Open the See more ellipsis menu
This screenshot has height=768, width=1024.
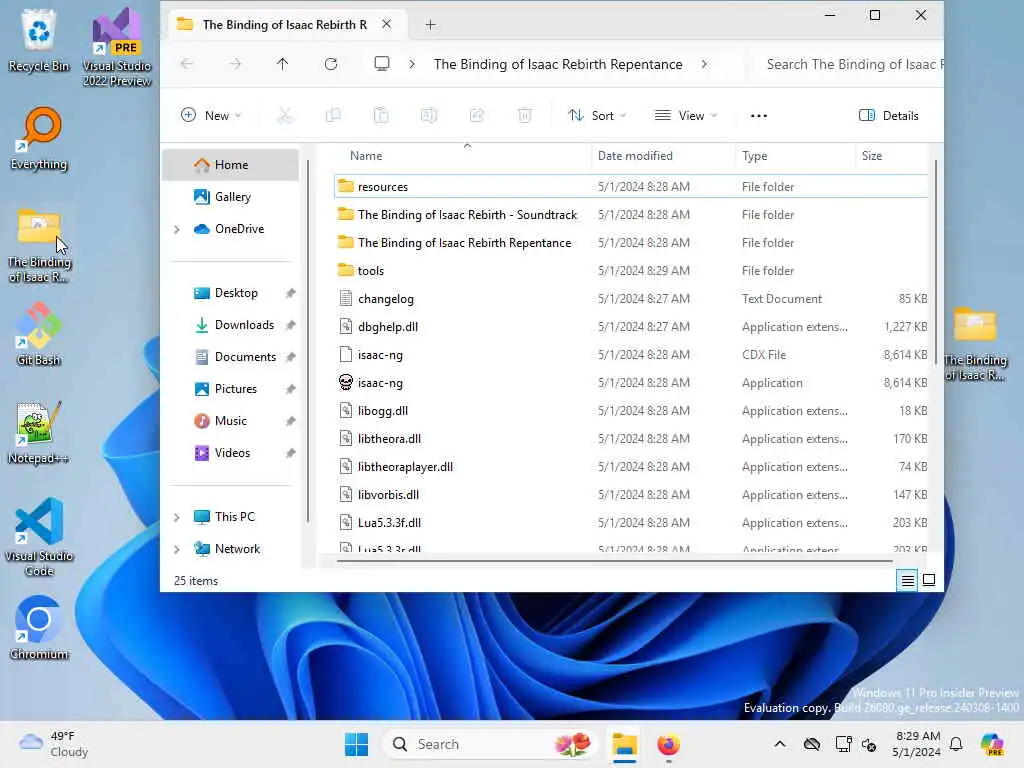(759, 116)
